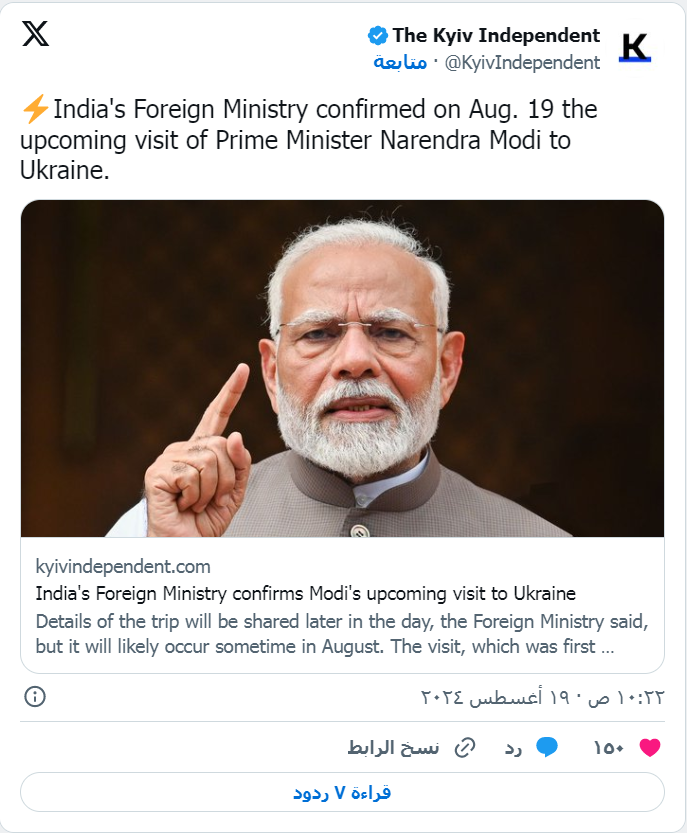The width and height of the screenshot is (687, 833).
Task: Click the ١٥٠ likes count
Action: coord(609,747)
